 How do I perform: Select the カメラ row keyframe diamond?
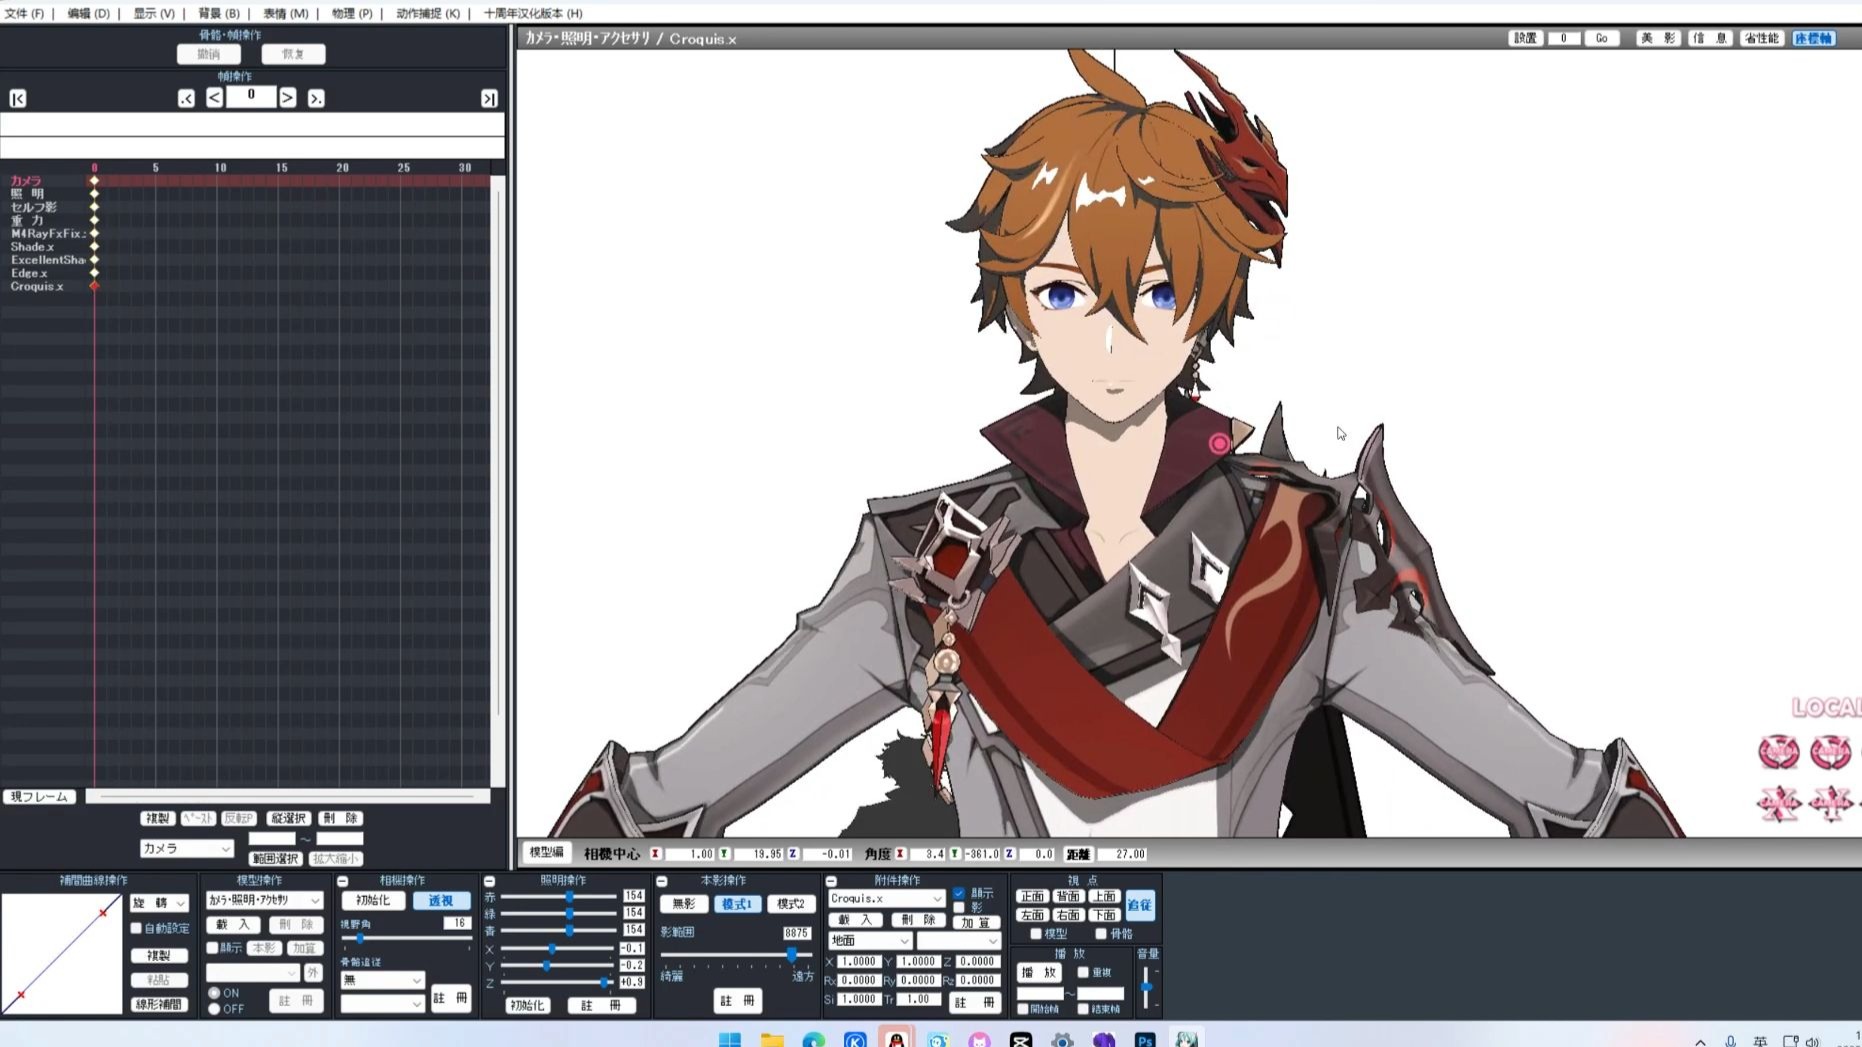(x=94, y=181)
